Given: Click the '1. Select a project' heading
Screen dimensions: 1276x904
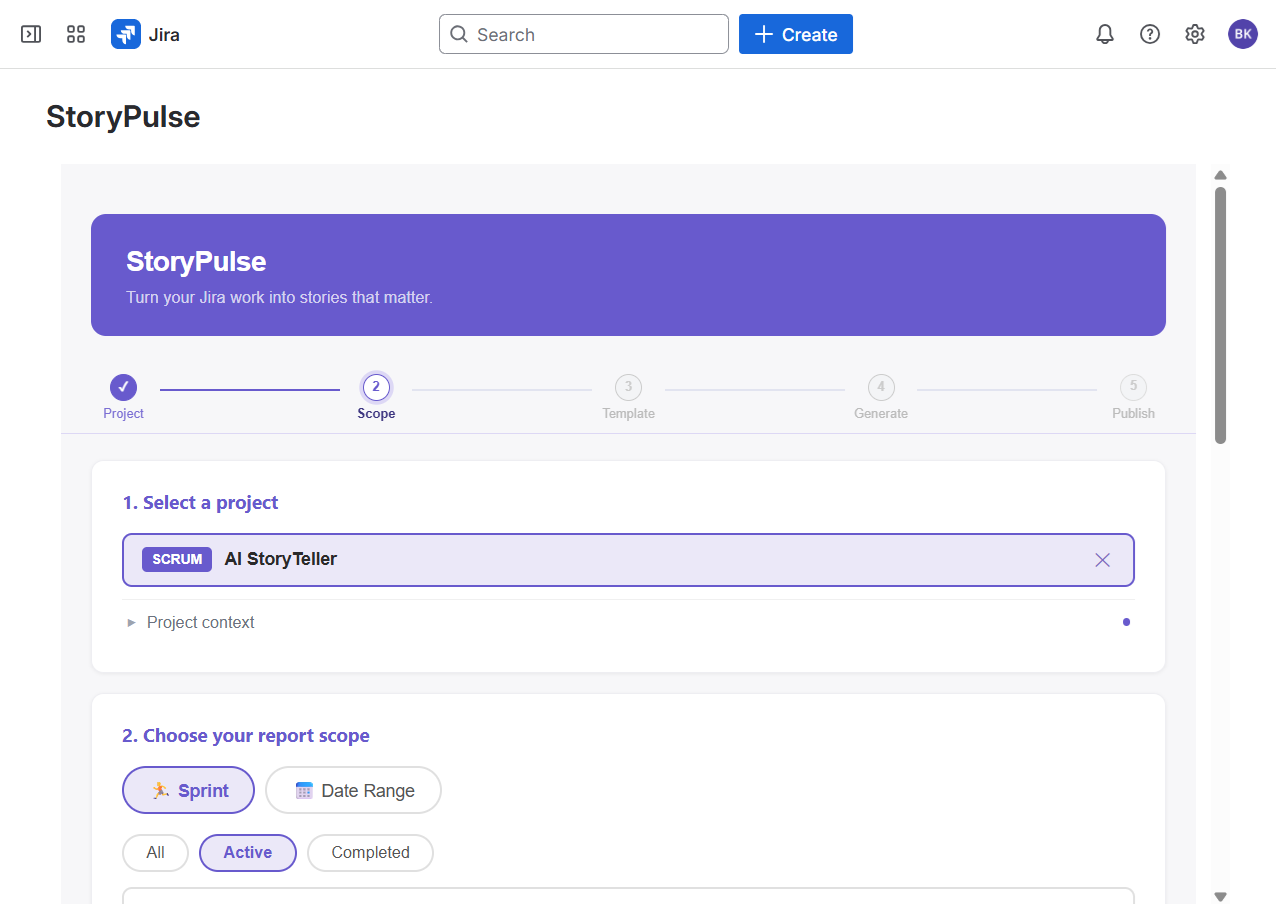Looking at the screenshot, I should [200, 503].
